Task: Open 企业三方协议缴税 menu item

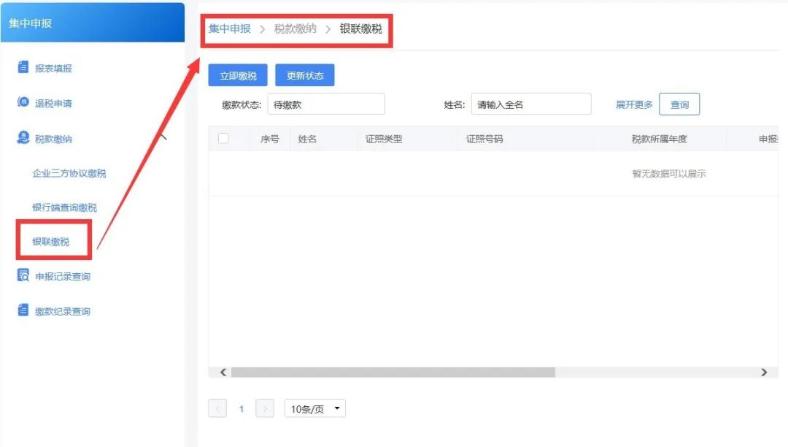Action: (69, 173)
